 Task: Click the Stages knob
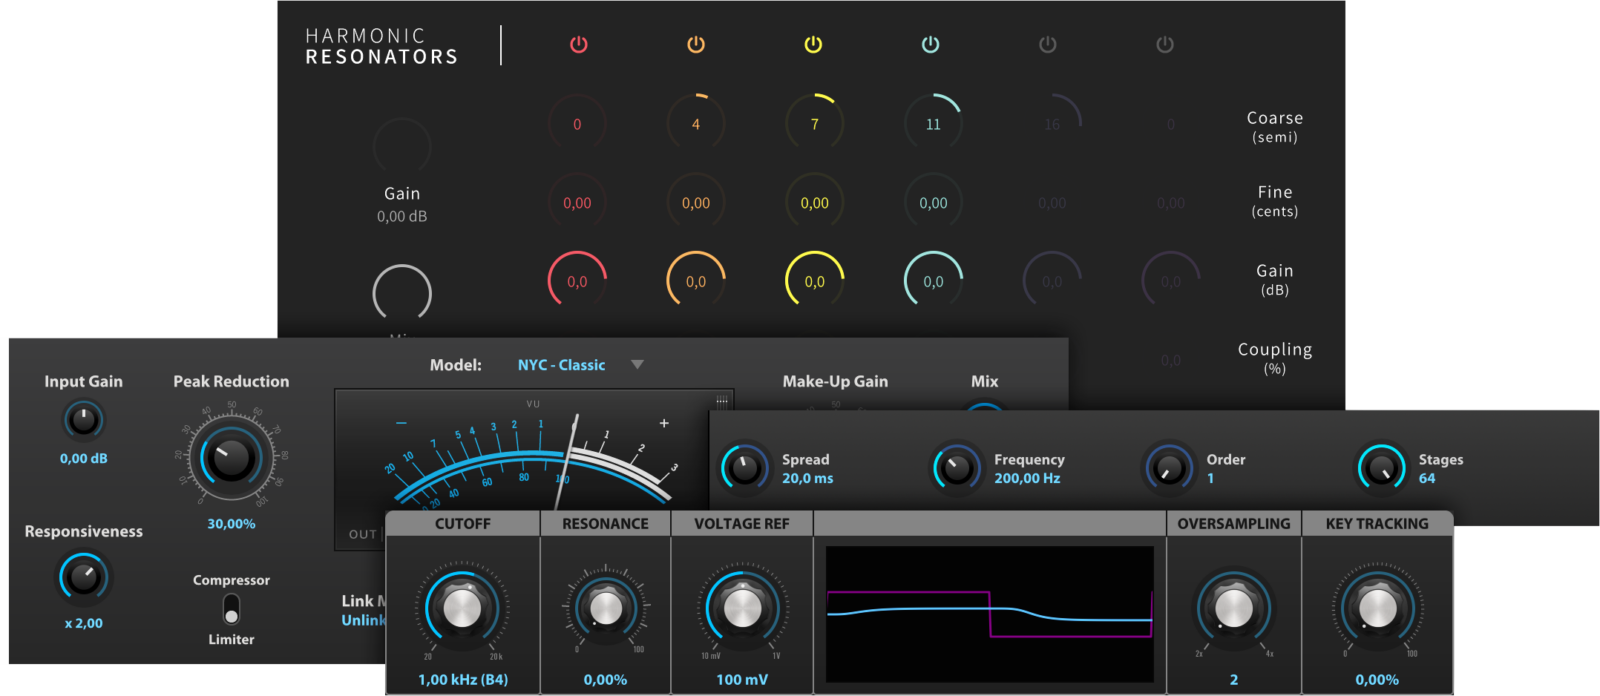tap(1381, 467)
